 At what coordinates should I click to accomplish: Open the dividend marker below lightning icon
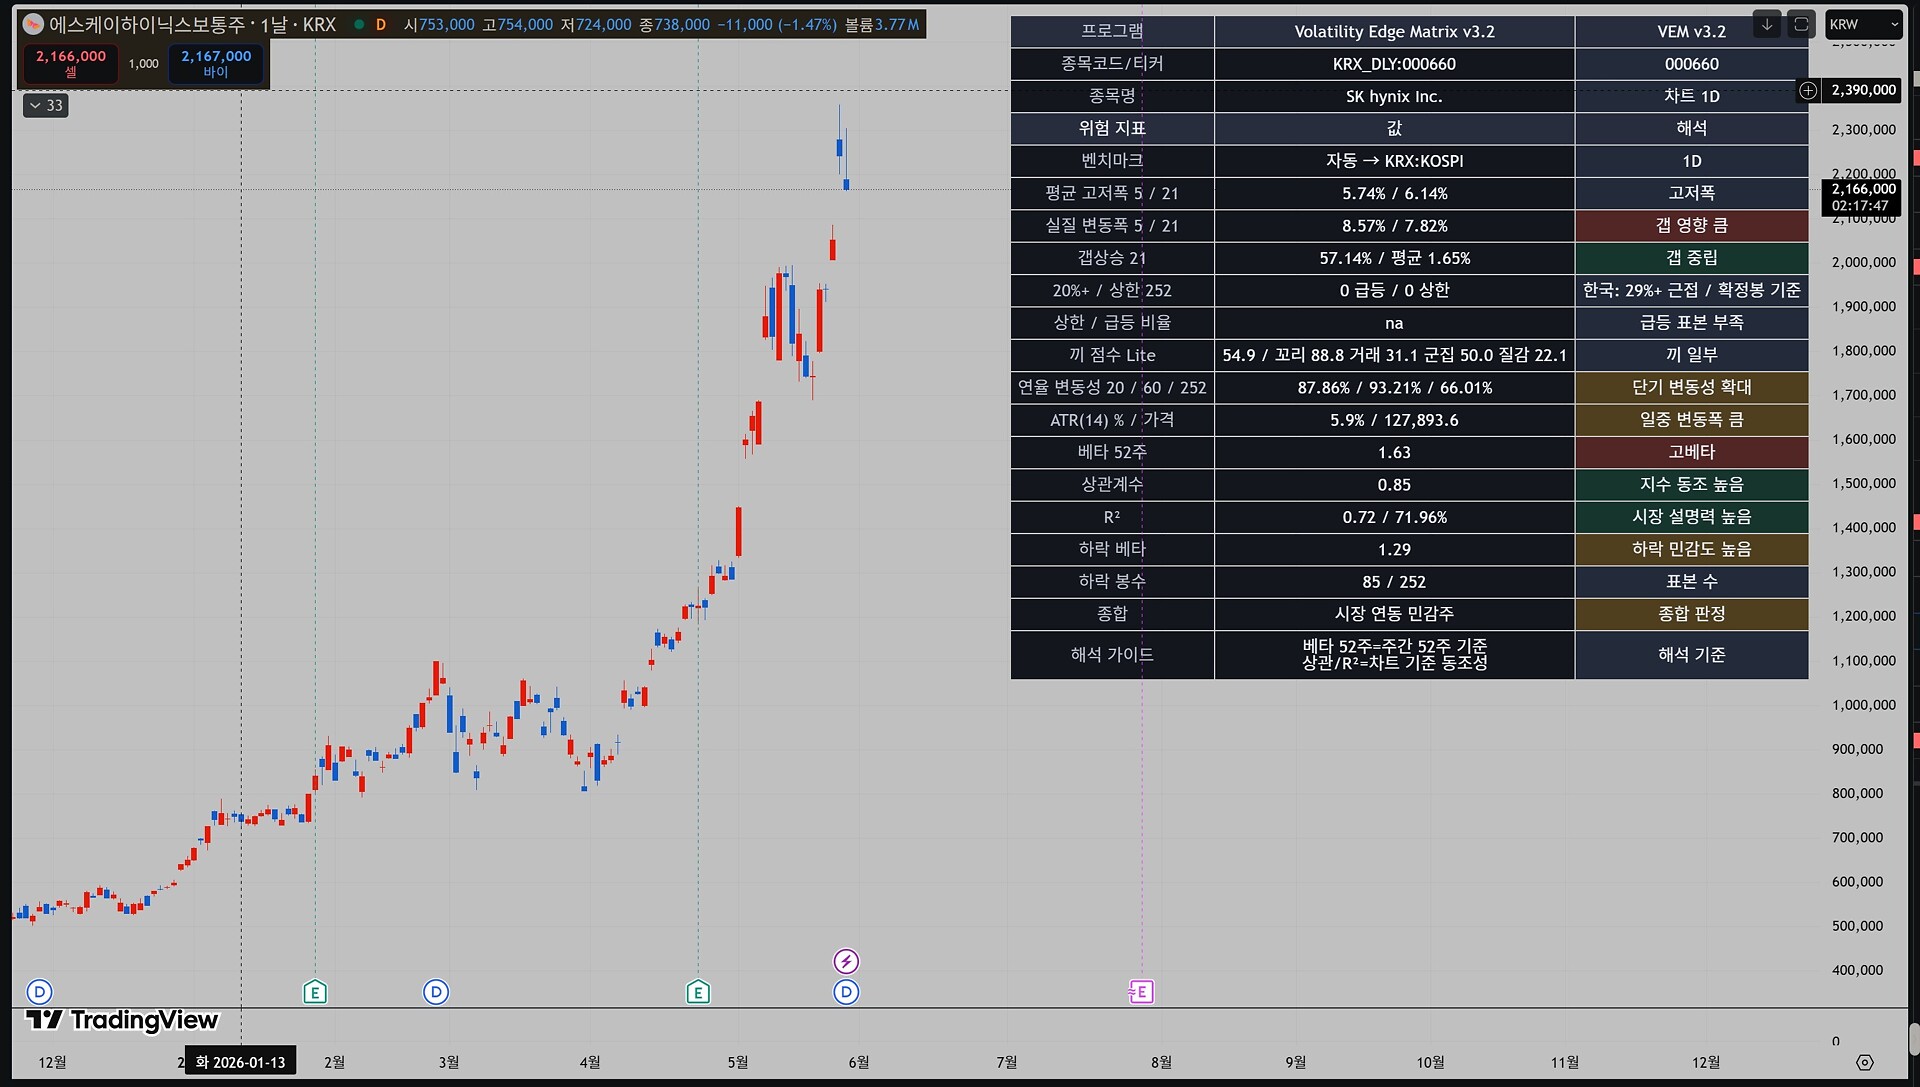pyautogui.click(x=846, y=992)
